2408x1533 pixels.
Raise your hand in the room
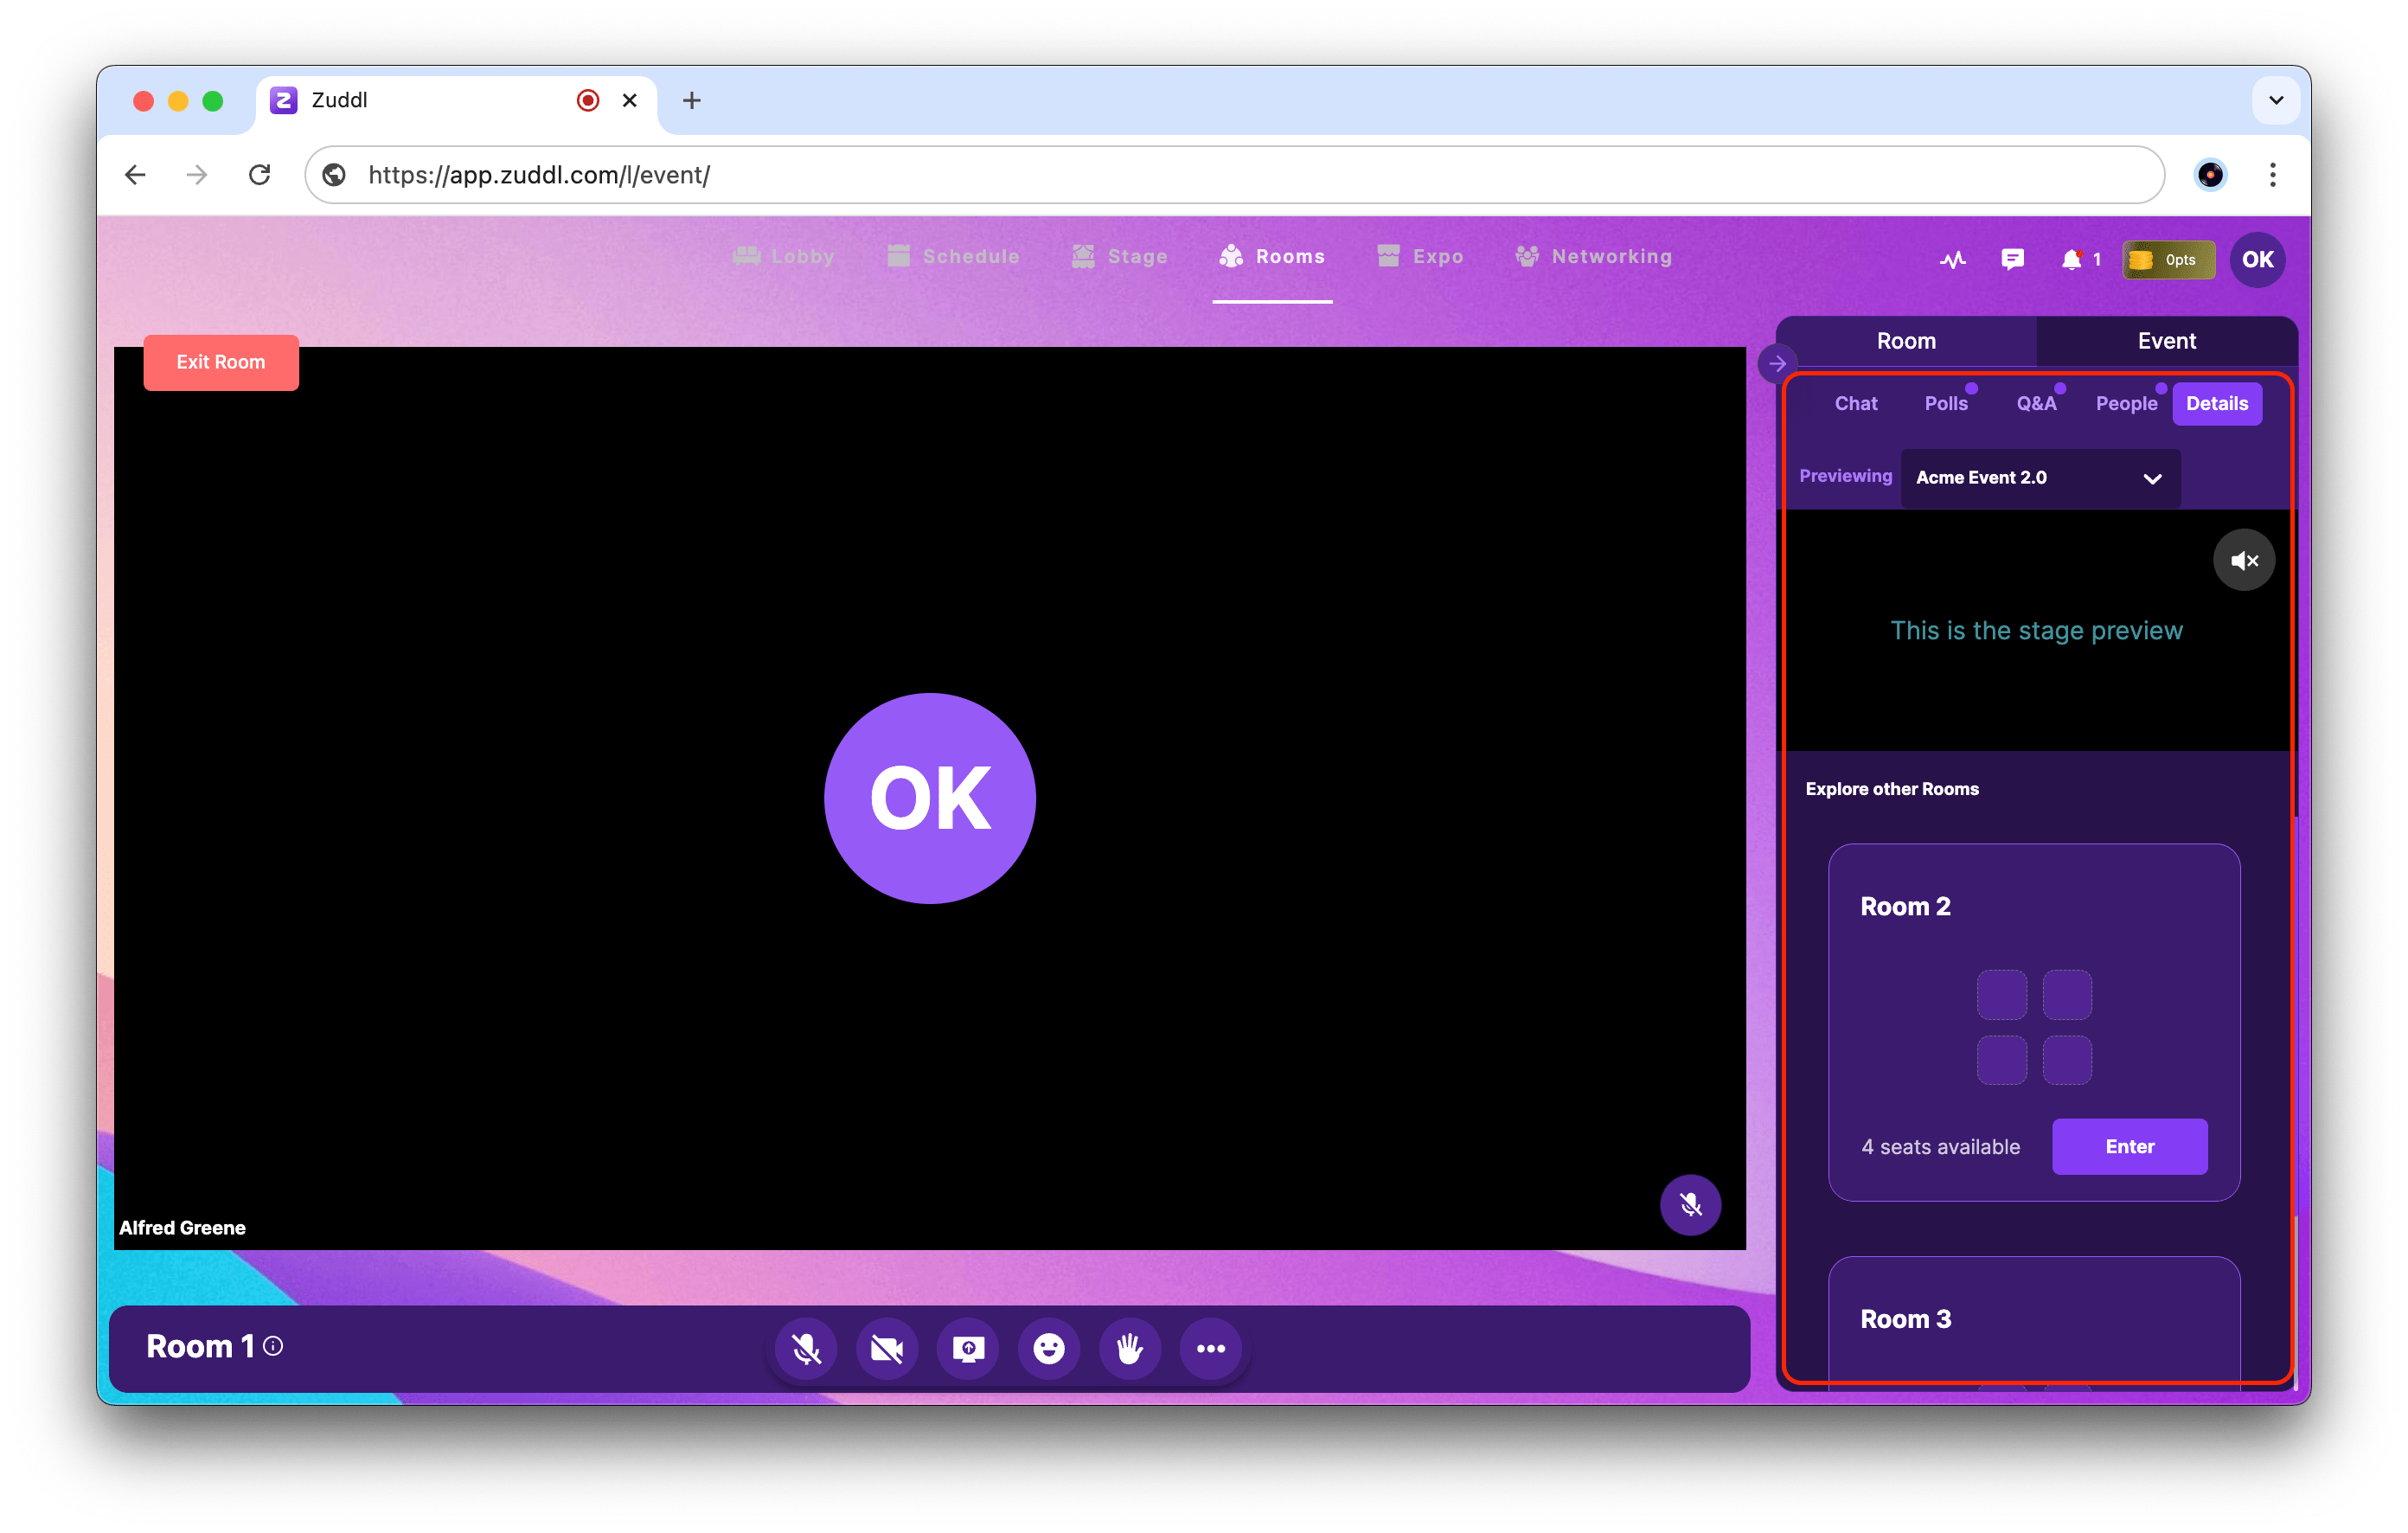coord(1130,1348)
